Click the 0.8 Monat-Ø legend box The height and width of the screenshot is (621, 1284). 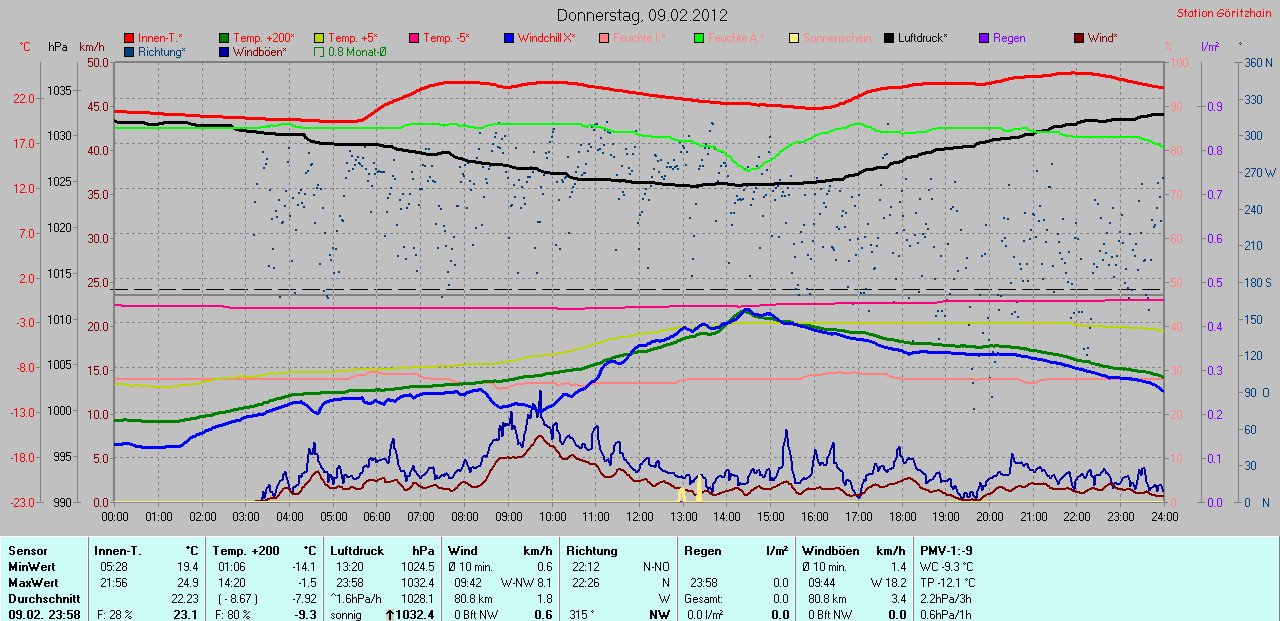(319, 51)
